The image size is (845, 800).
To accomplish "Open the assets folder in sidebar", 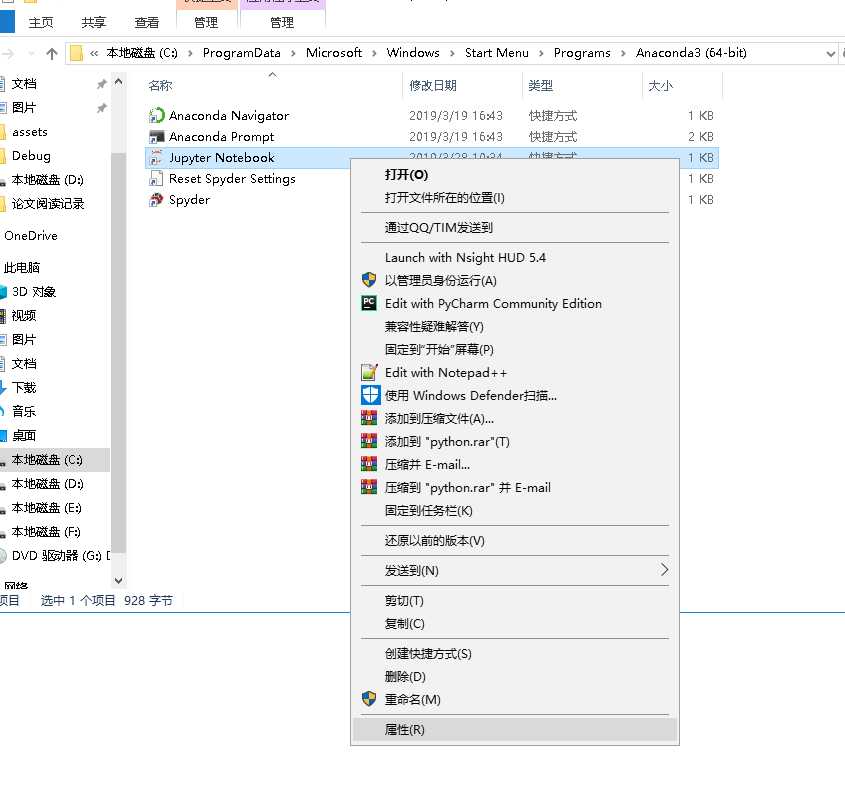I will (x=30, y=132).
